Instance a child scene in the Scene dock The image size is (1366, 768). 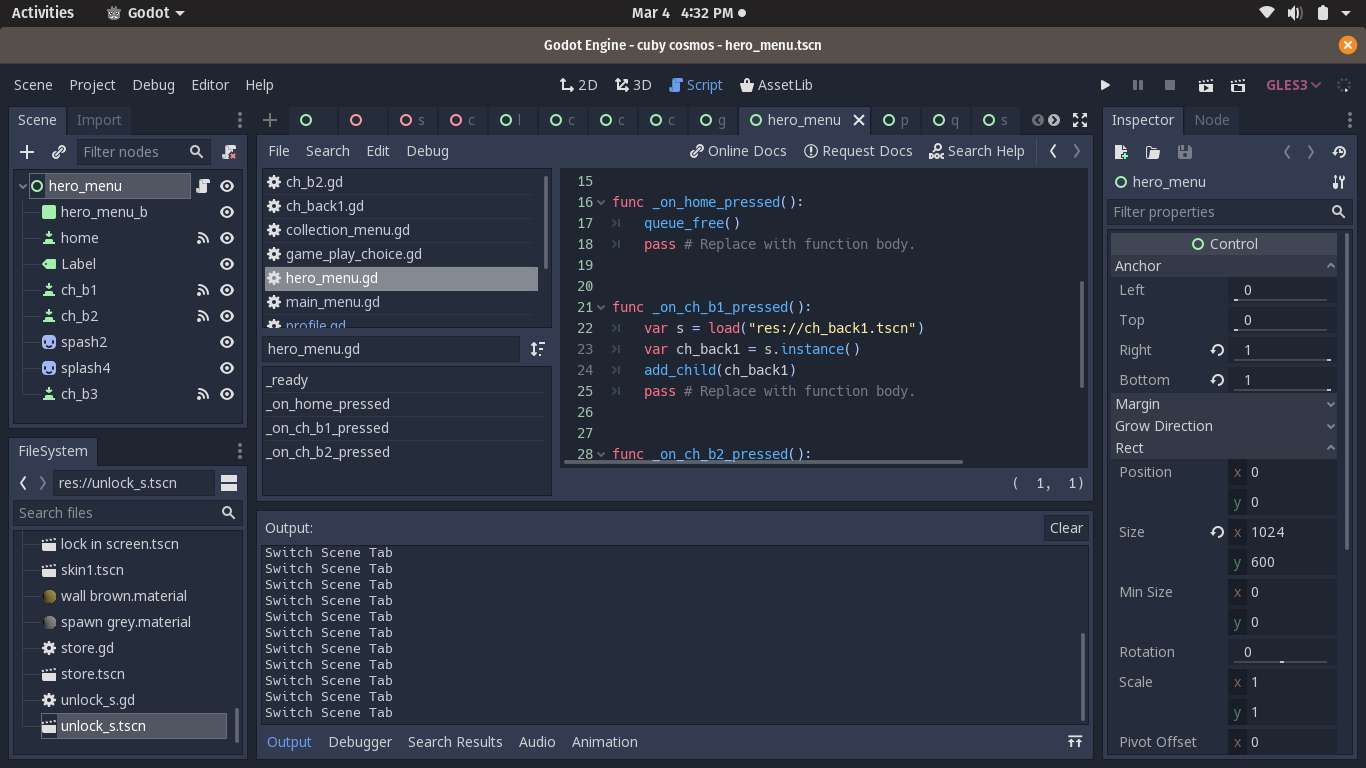[x=58, y=152]
